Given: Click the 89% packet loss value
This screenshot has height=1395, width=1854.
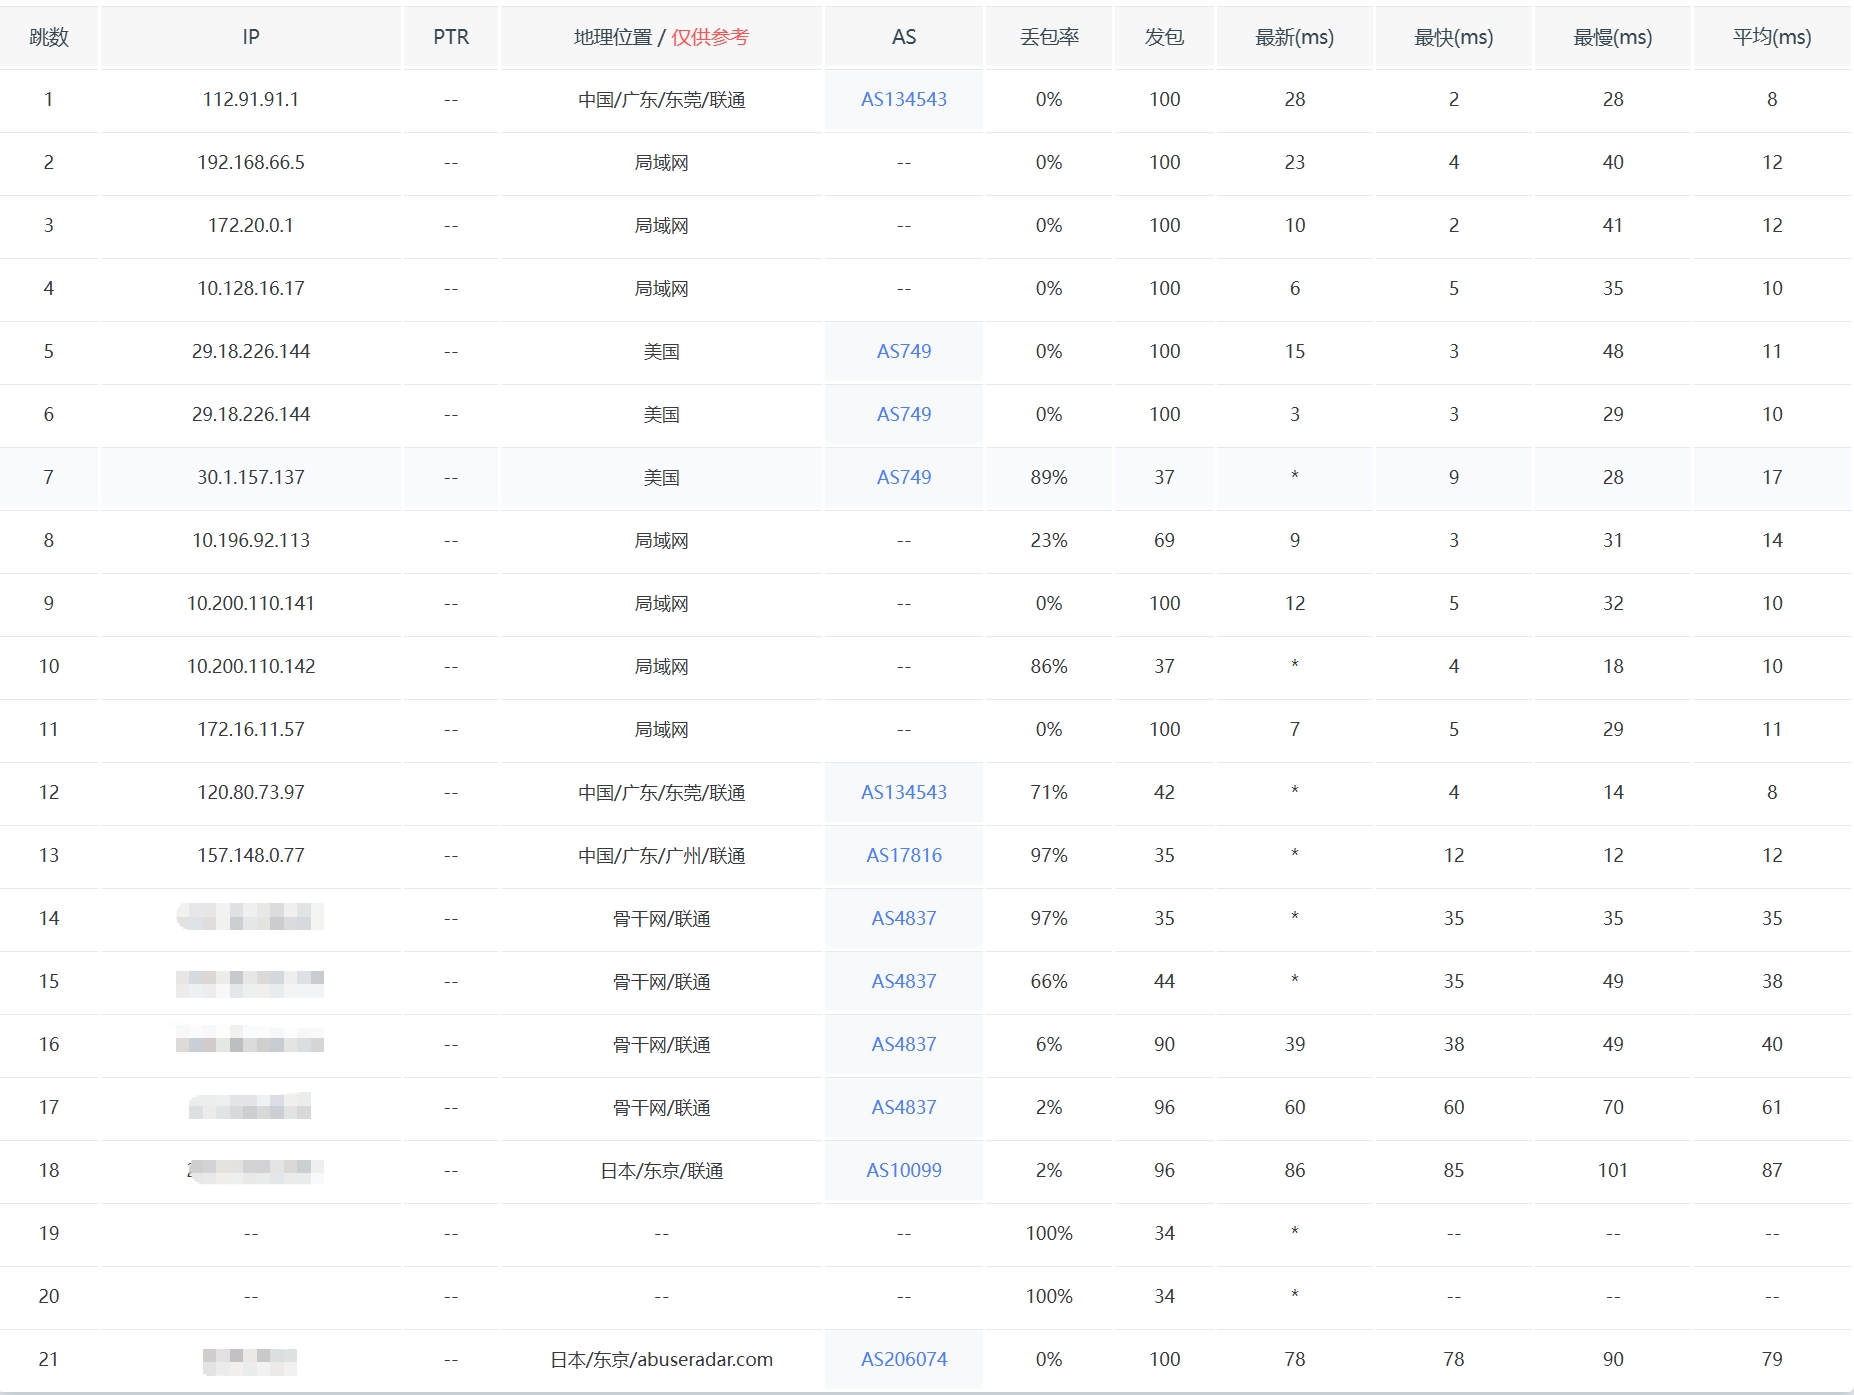Looking at the screenshot, I should click(x=1049, y=477).
